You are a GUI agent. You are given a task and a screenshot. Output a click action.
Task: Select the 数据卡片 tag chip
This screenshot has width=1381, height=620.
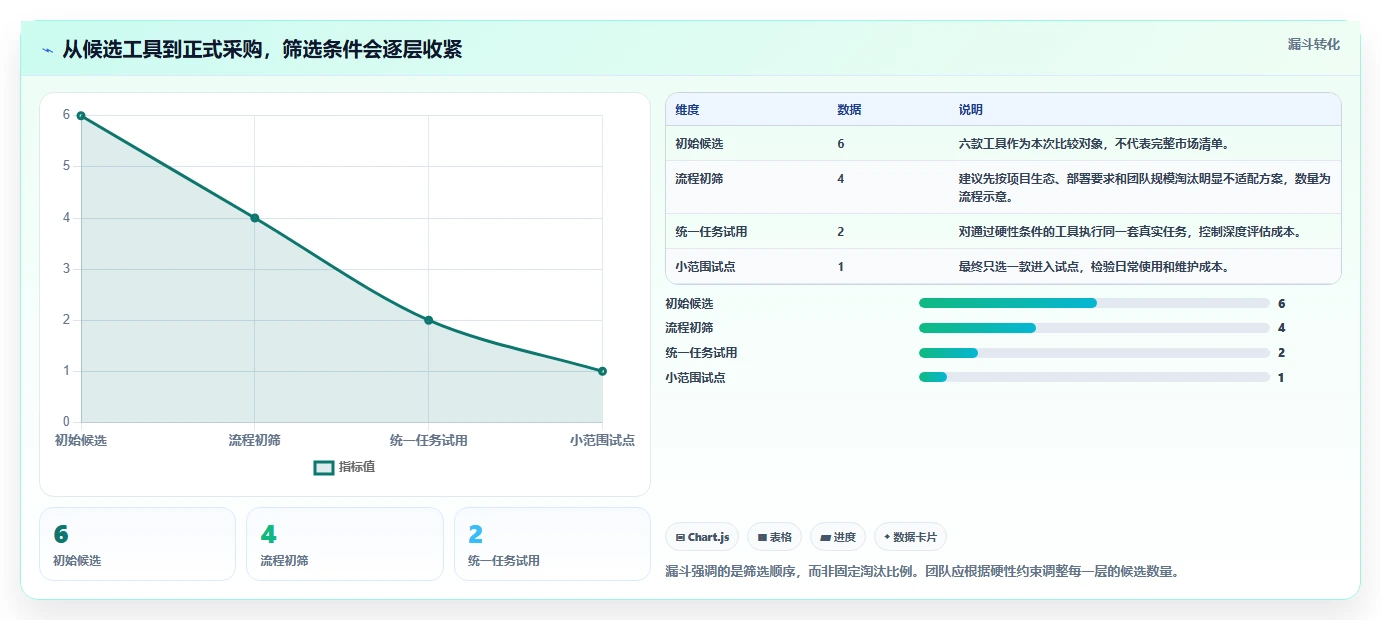point(910,537)
